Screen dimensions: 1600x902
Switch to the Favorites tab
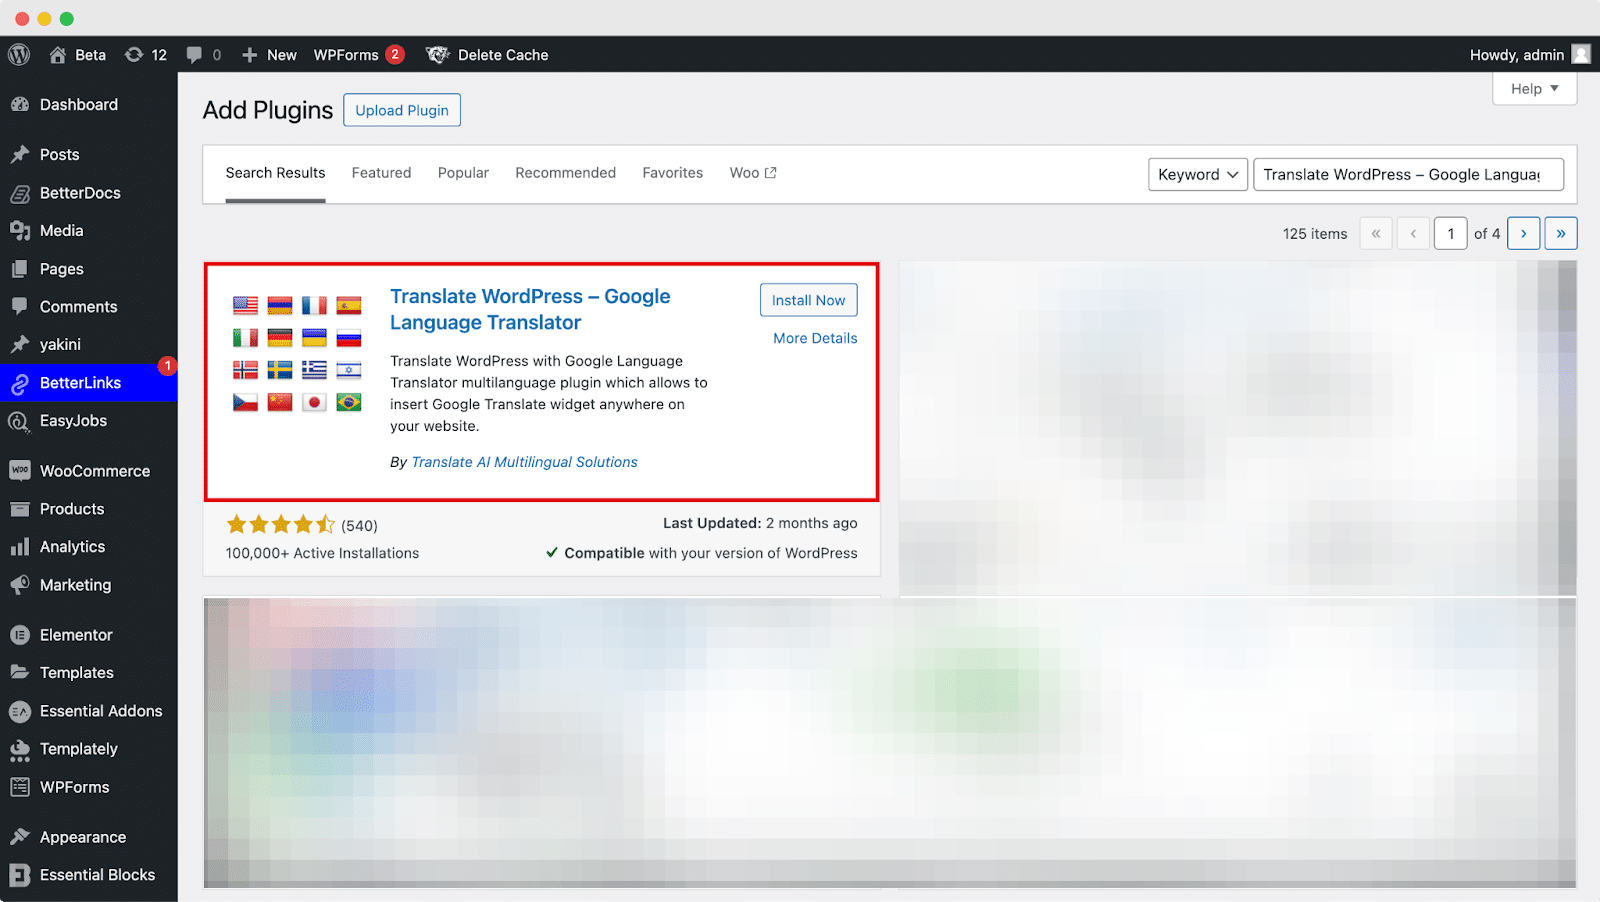[x=673, y=173]
